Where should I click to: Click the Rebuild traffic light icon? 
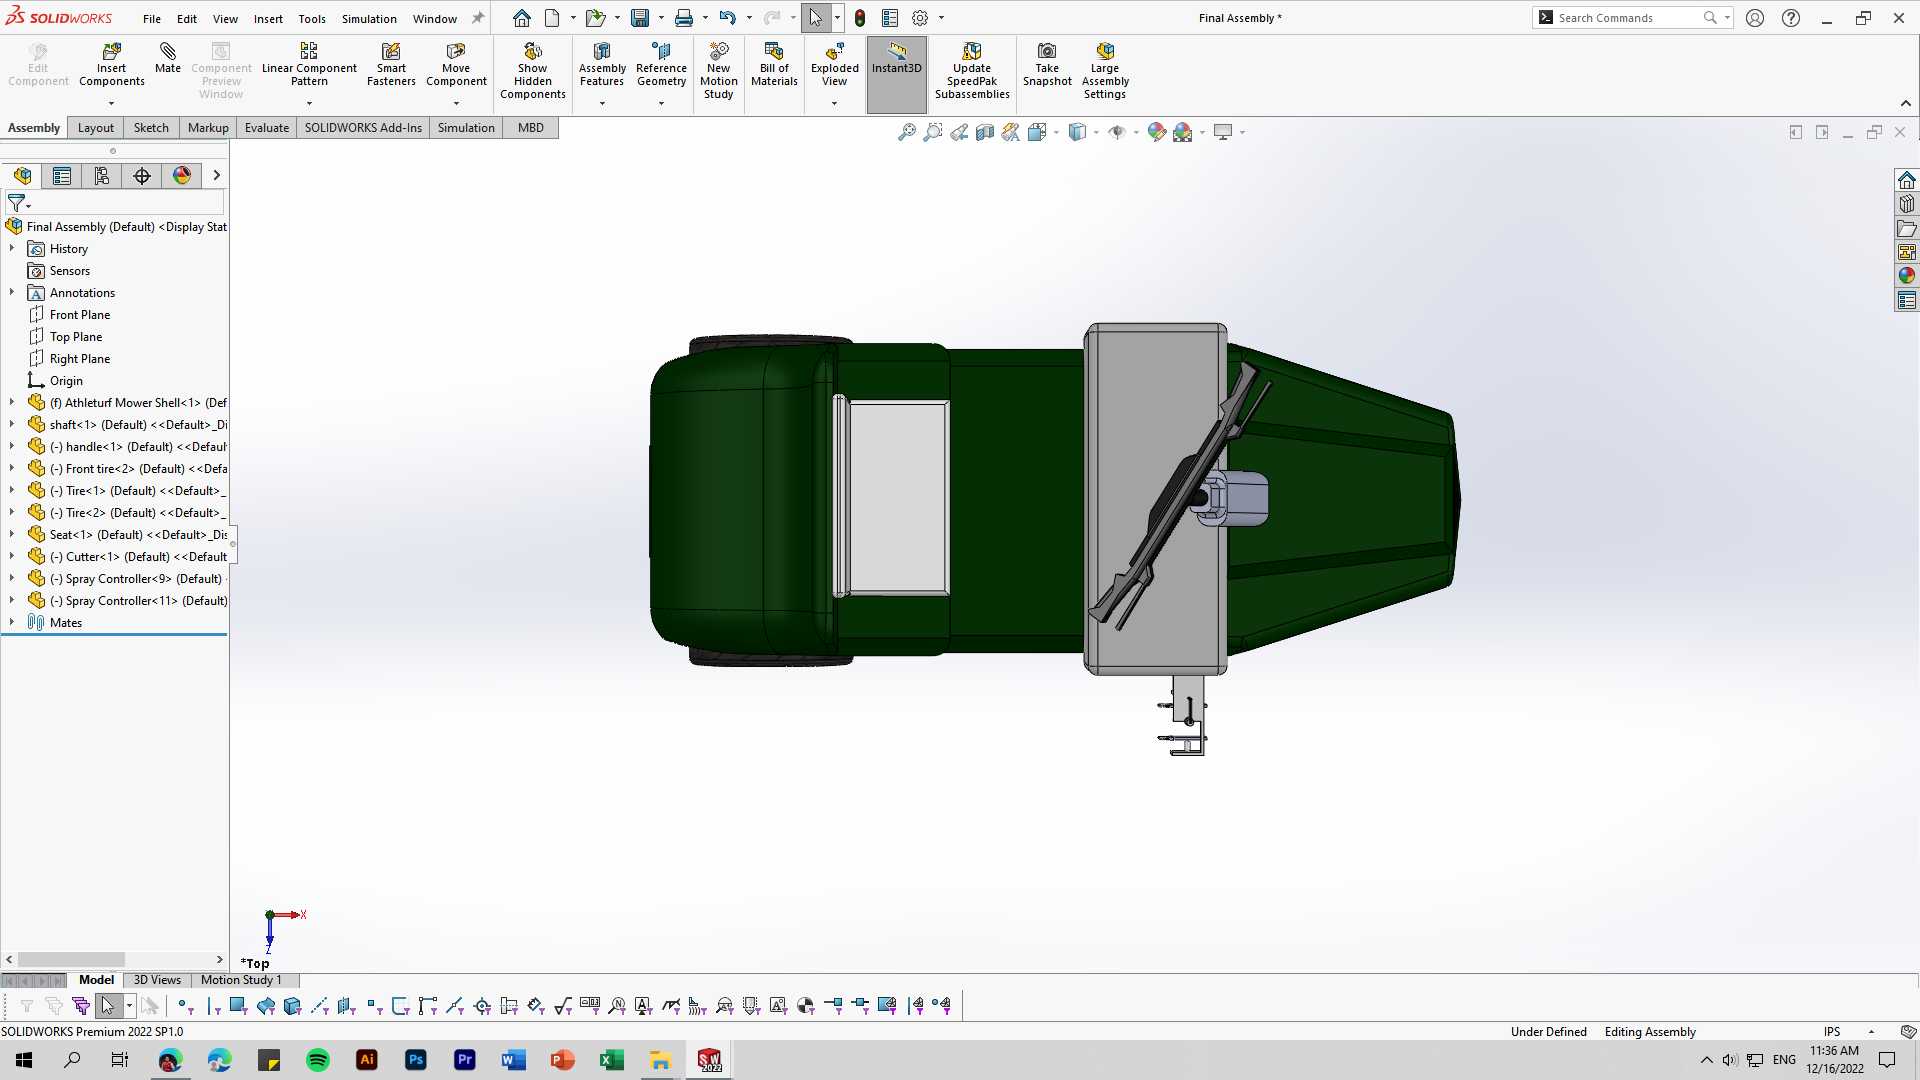click(860, 18)
